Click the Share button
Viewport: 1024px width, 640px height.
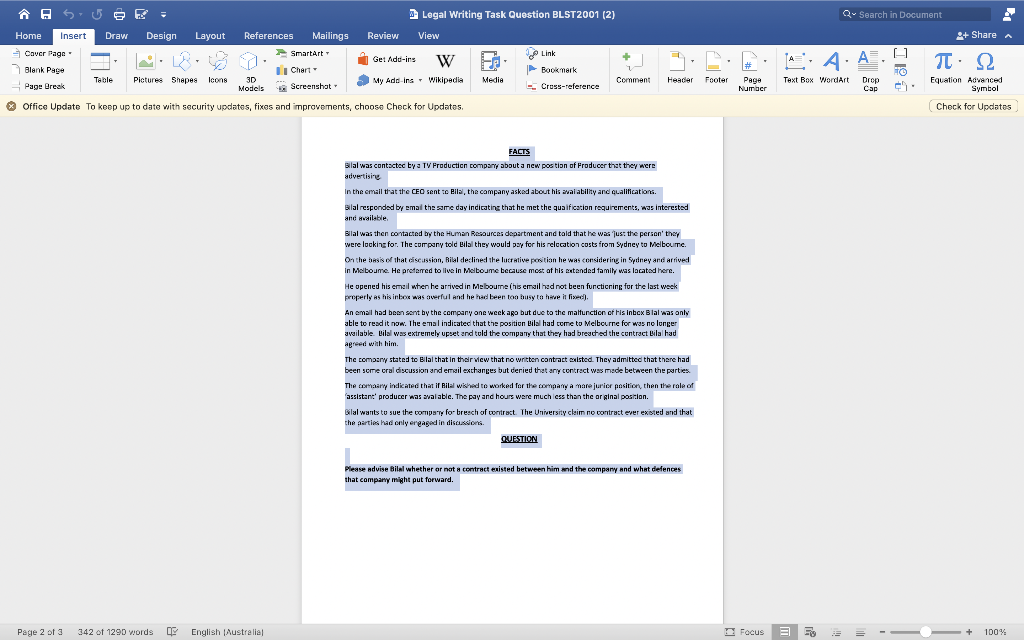coord(976,35)
